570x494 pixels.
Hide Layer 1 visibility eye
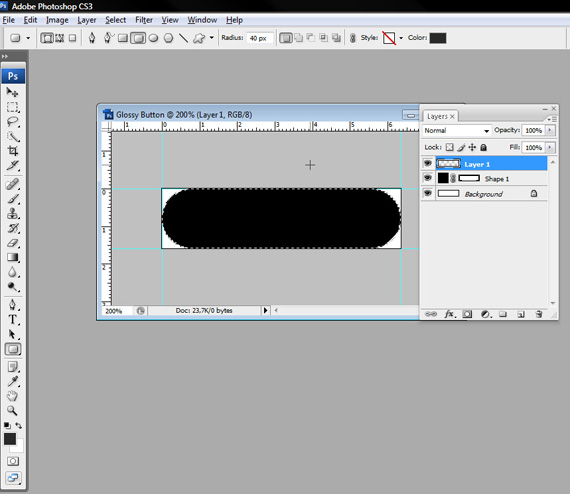coord(428,164)
